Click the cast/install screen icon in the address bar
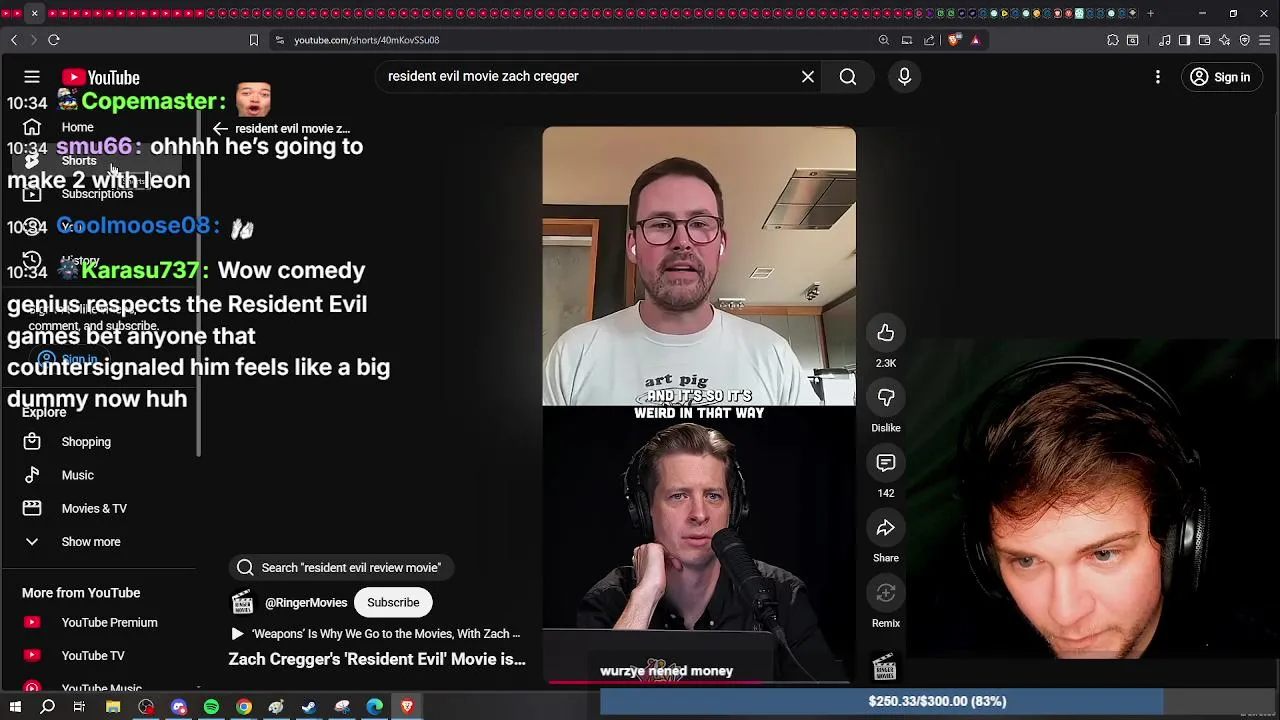Screen dimensions: 1280x720 click(x=907, y=40)
